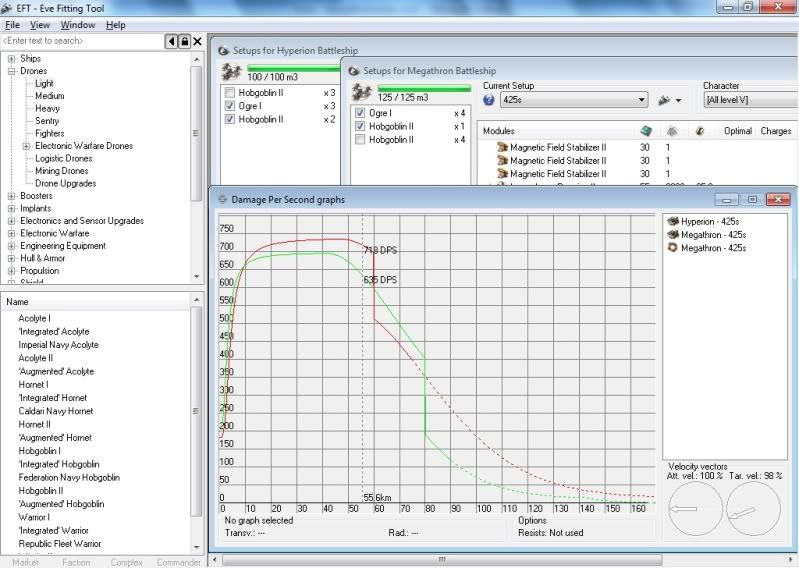Open the Window menu
This screenshot has height=568, width=799.
77,25
